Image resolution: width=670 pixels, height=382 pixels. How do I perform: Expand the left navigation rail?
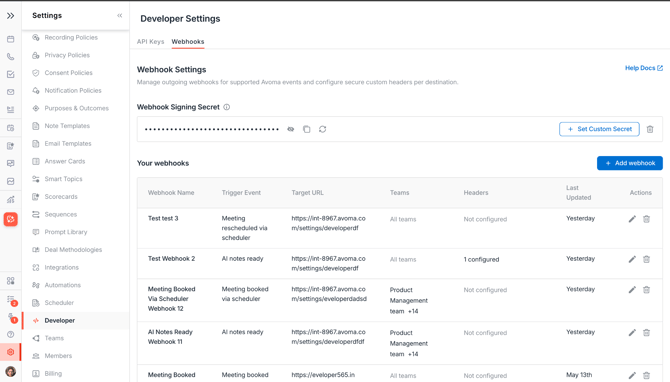coord(11,16)
